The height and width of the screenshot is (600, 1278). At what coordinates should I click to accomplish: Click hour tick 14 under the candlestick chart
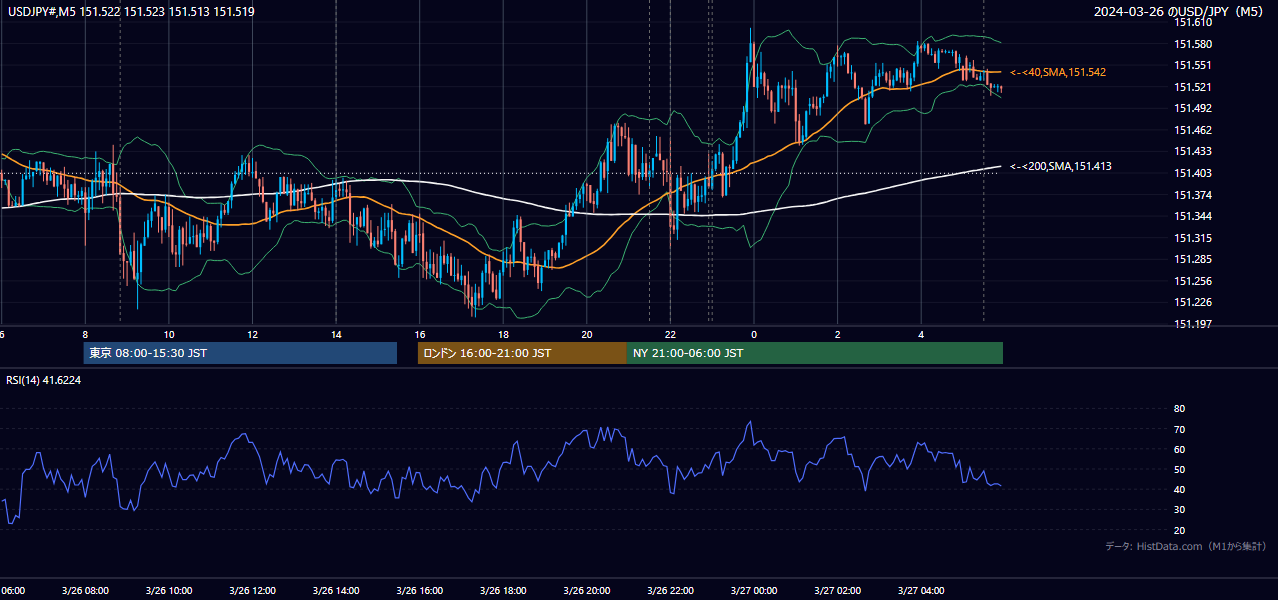336,334
